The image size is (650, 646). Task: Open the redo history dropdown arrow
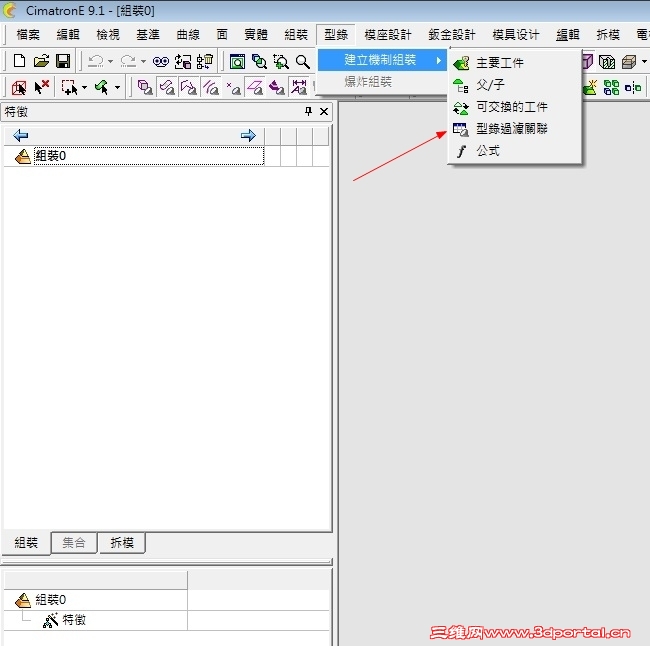pos(143,62)
